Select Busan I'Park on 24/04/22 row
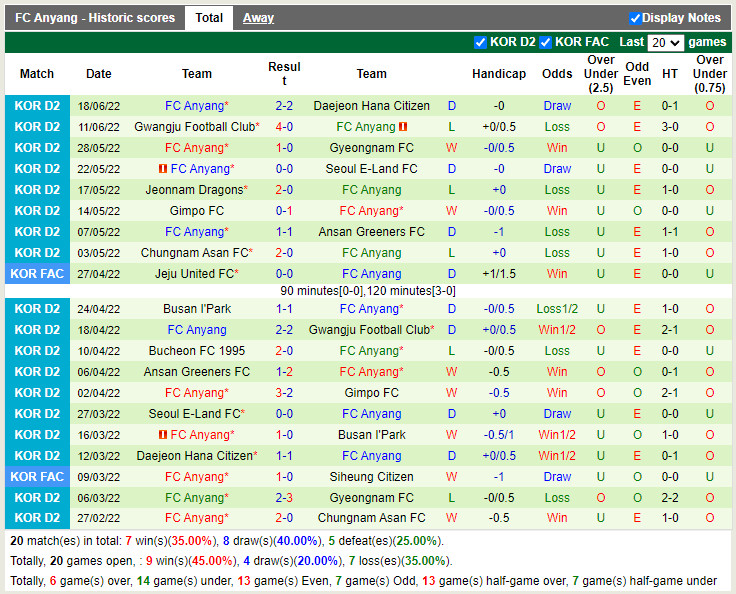 197,309
